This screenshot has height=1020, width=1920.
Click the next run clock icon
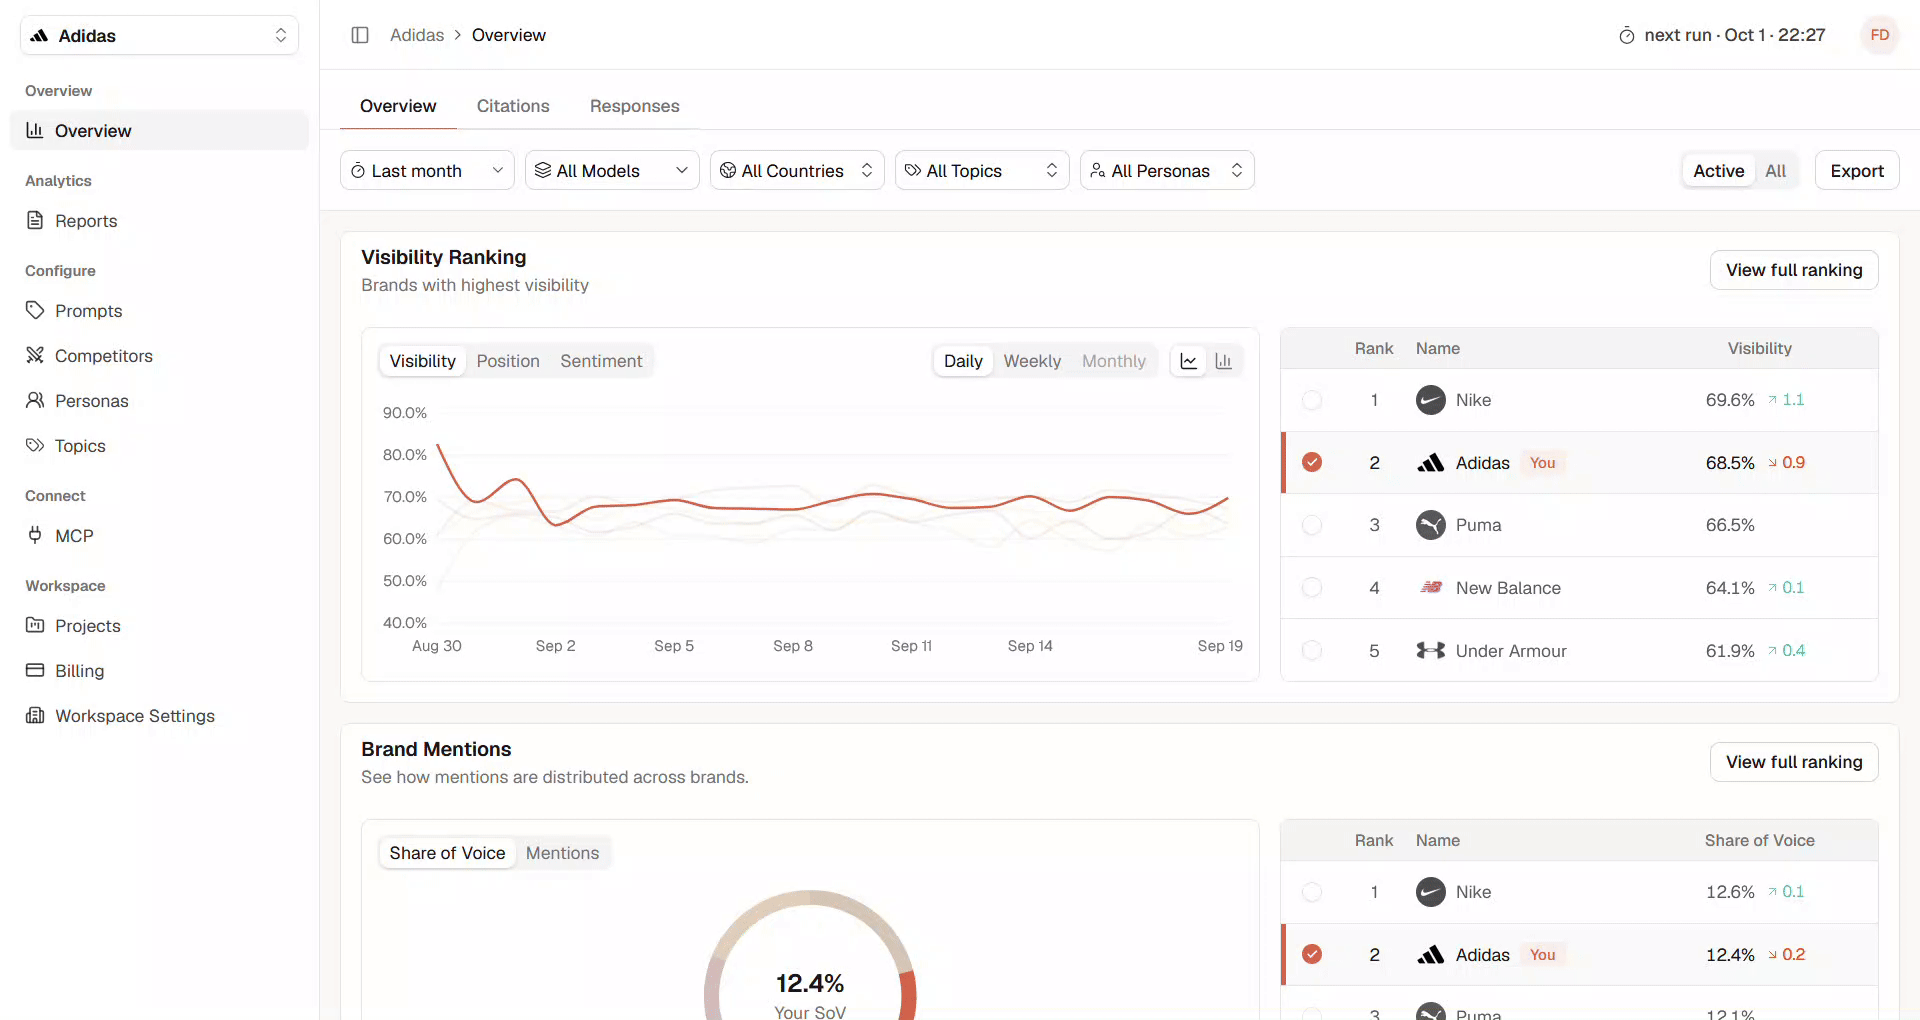(x=1627, y=36)
